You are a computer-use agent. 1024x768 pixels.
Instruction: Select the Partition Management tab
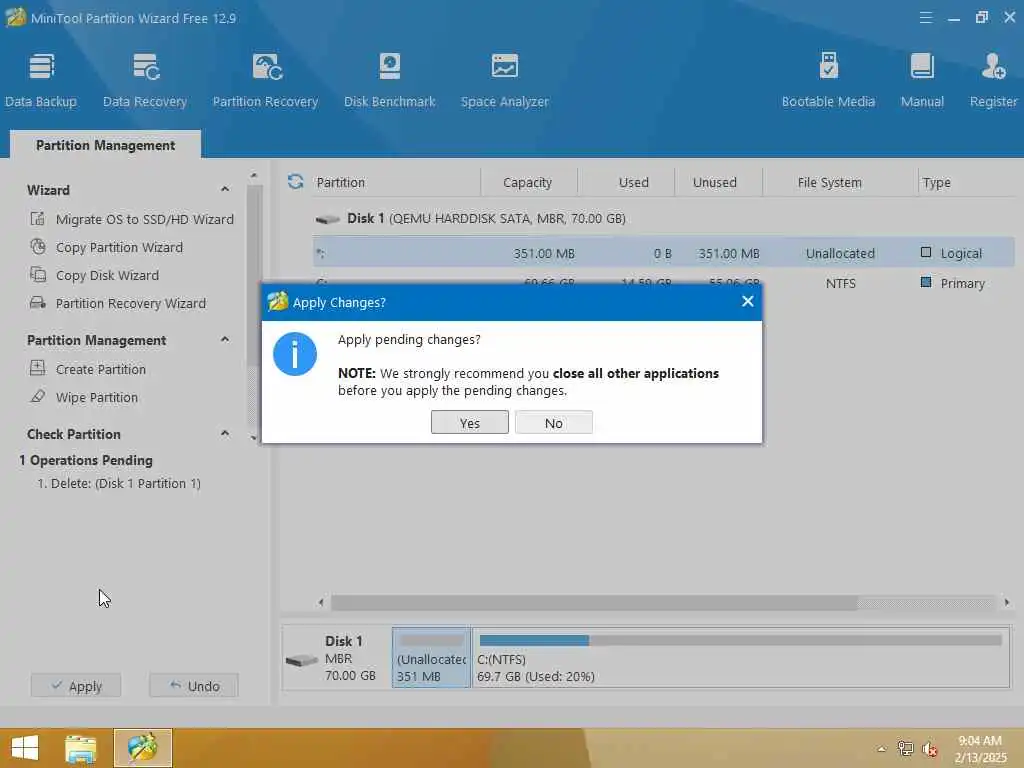[105, 145]
